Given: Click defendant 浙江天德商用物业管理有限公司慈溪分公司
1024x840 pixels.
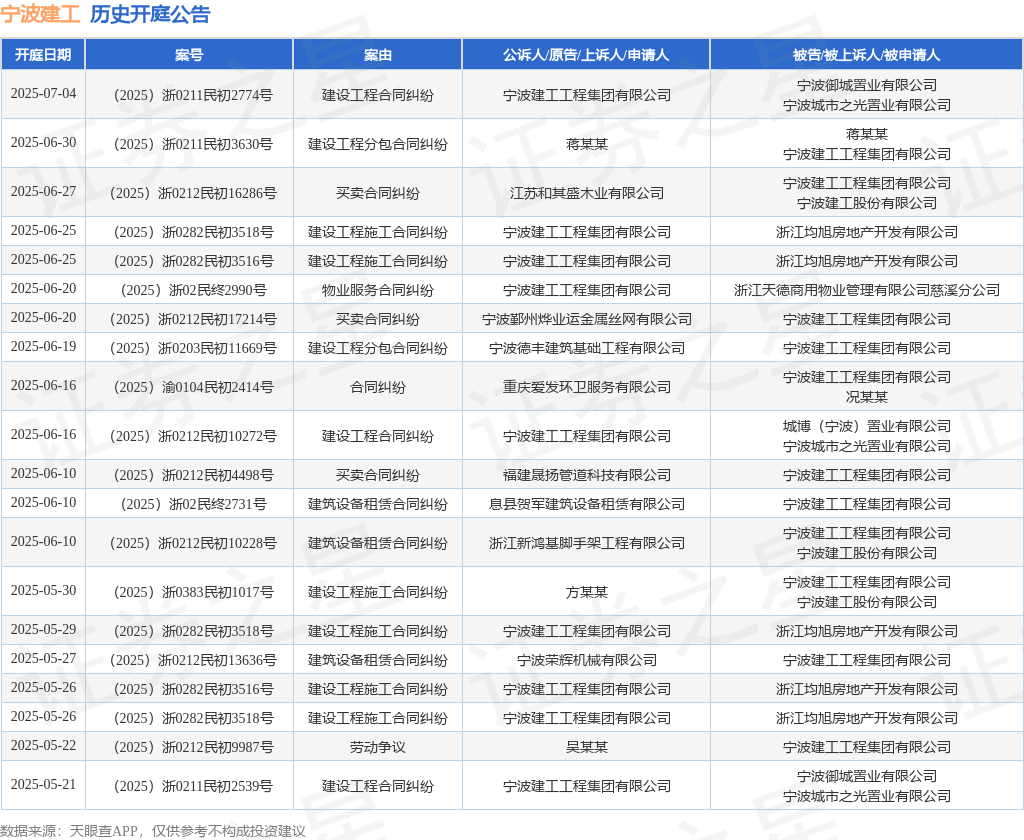Looking at the screenshot, I should tap(867, 290).
